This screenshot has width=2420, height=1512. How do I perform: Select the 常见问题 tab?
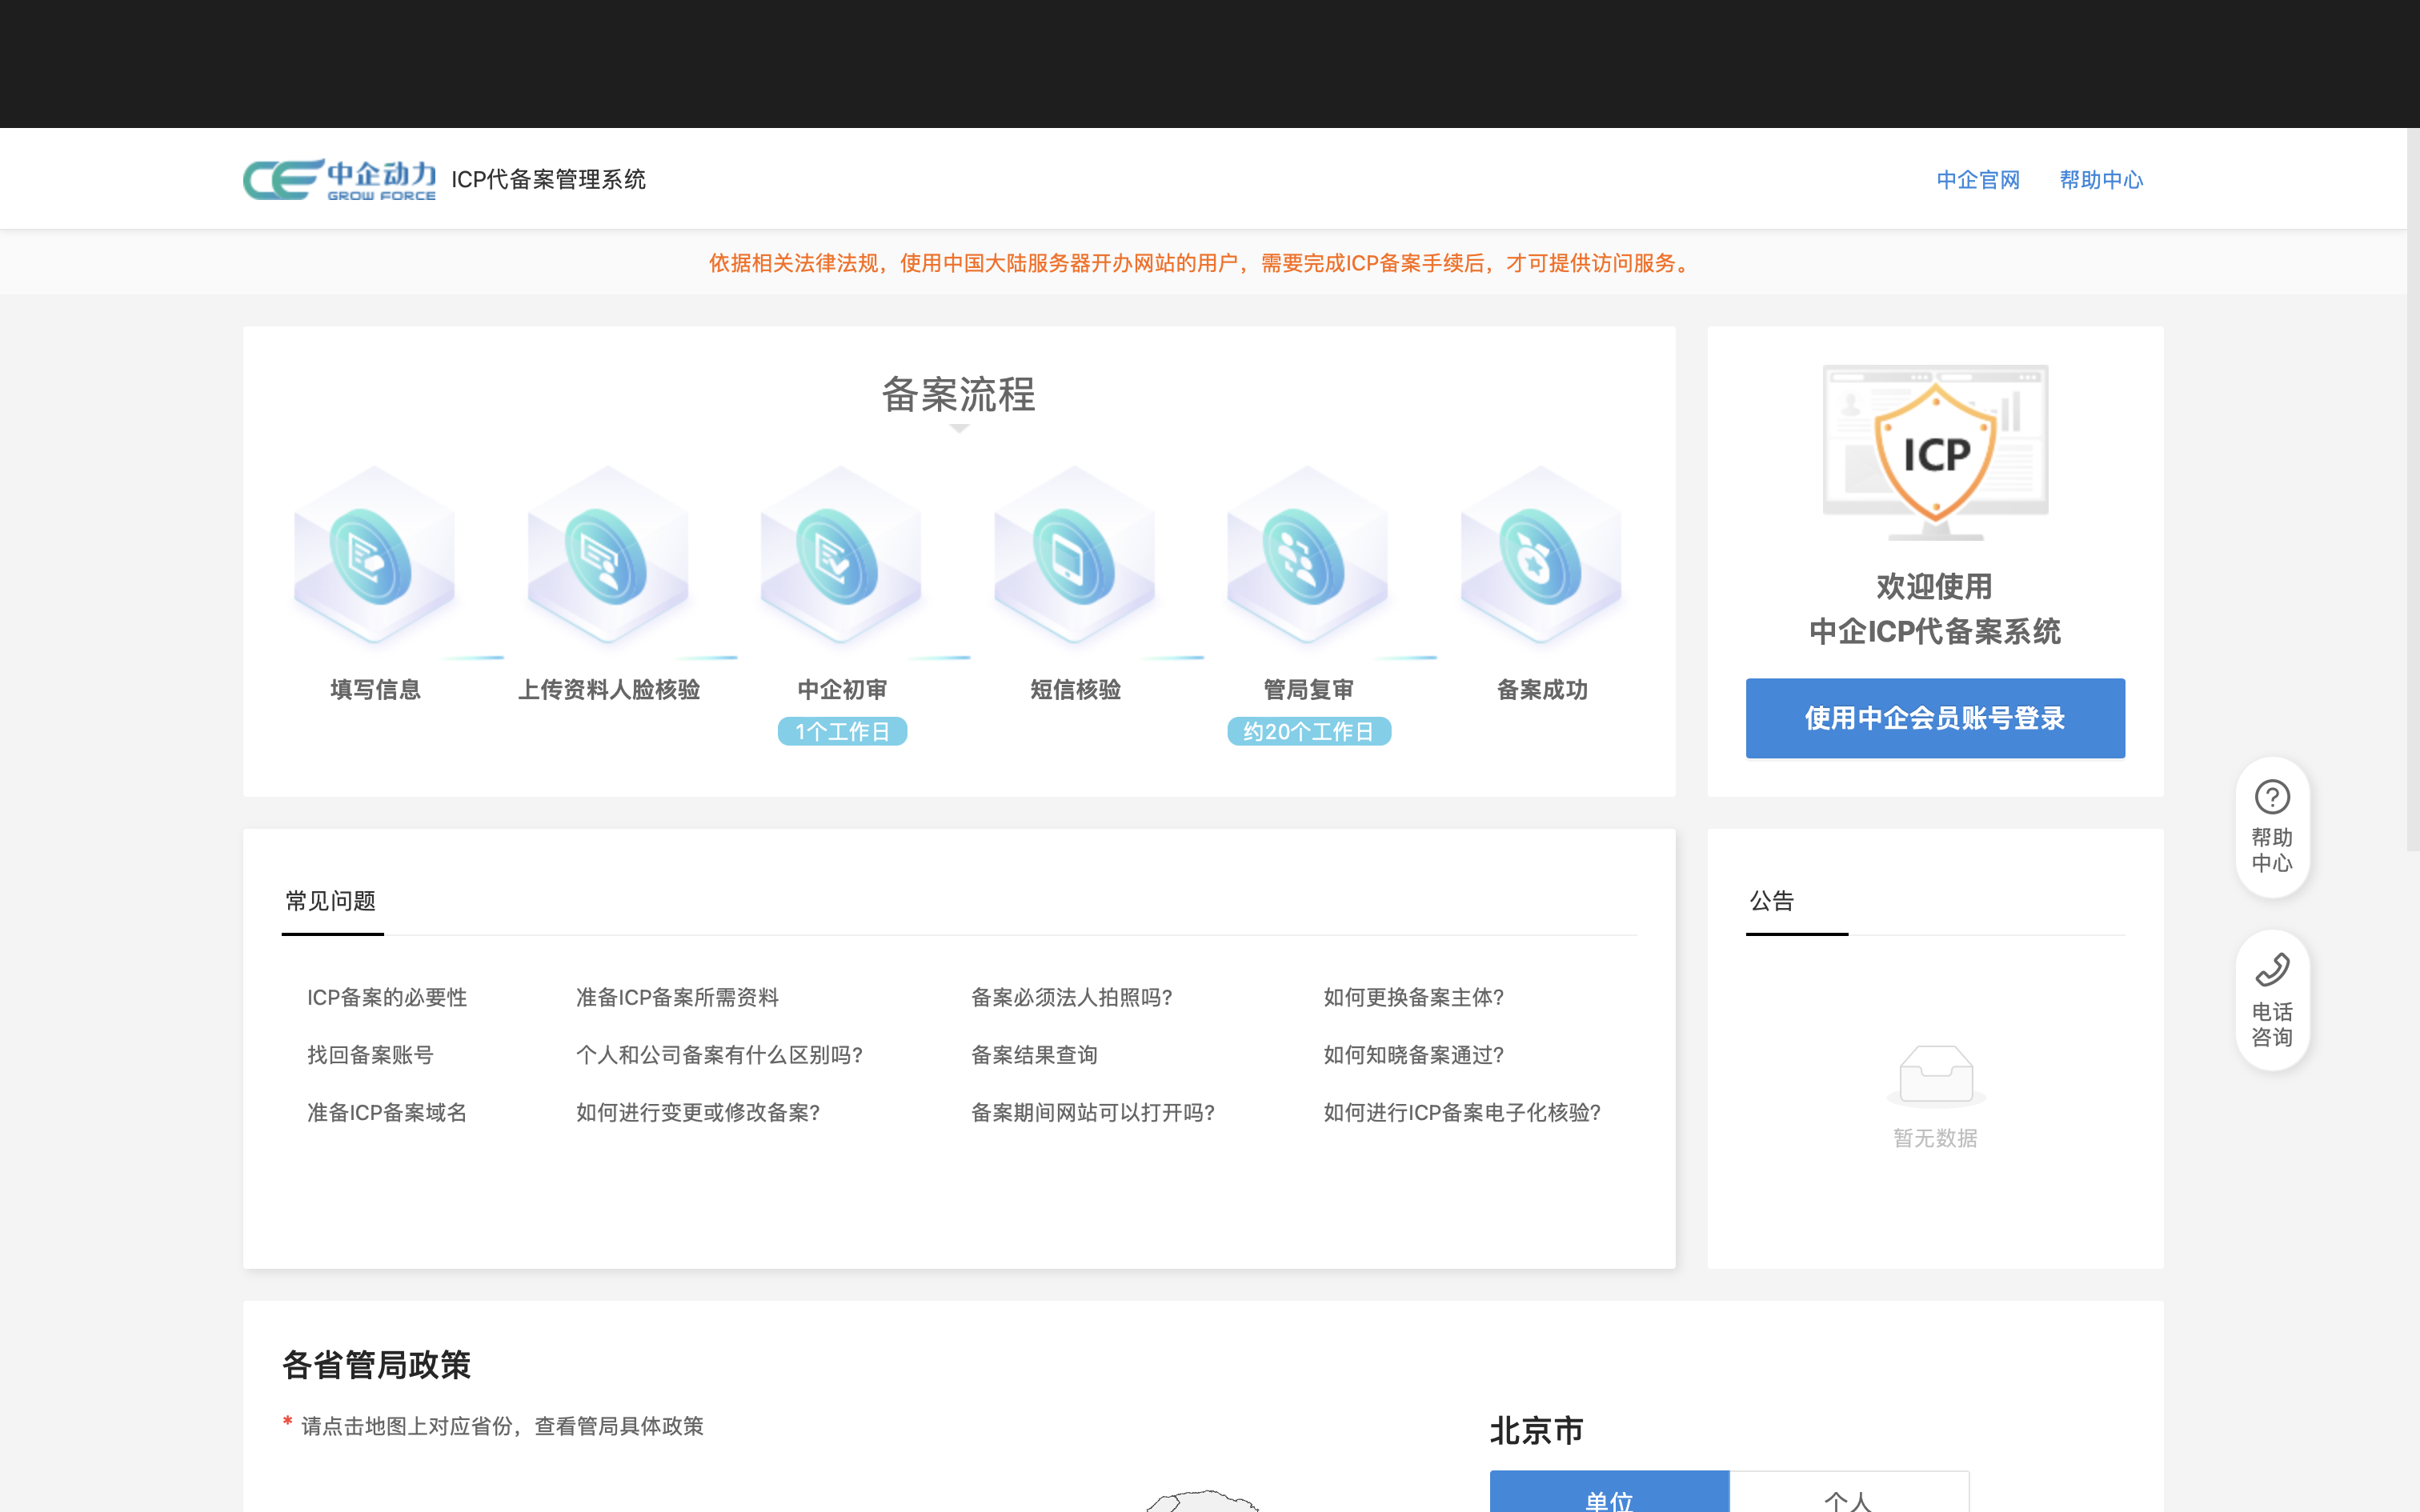coord(331,902)
